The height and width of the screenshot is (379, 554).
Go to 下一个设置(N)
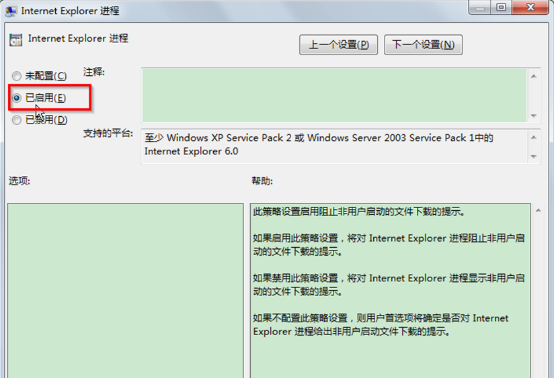pyautogui.click(x=423, y=45)
